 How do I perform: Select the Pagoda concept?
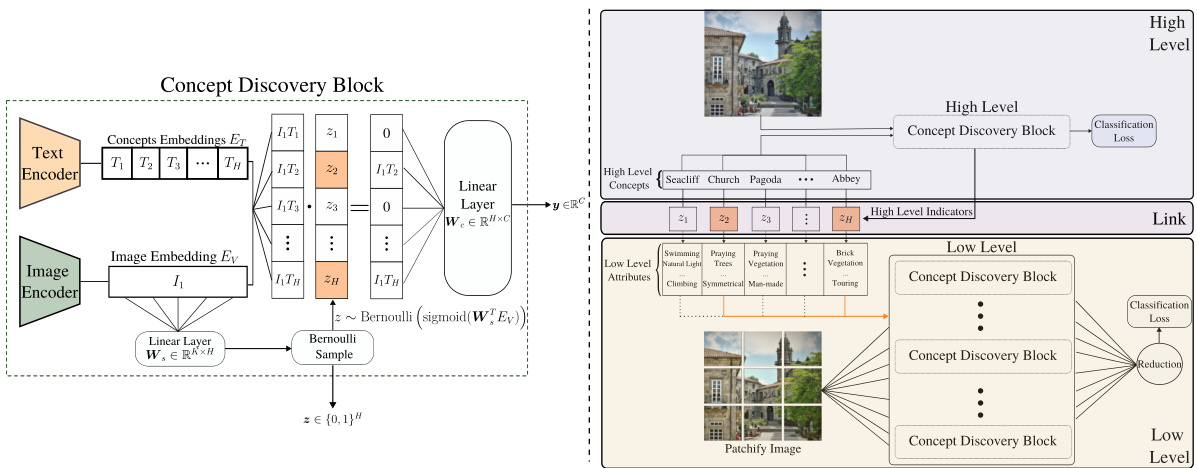[766, 179]
